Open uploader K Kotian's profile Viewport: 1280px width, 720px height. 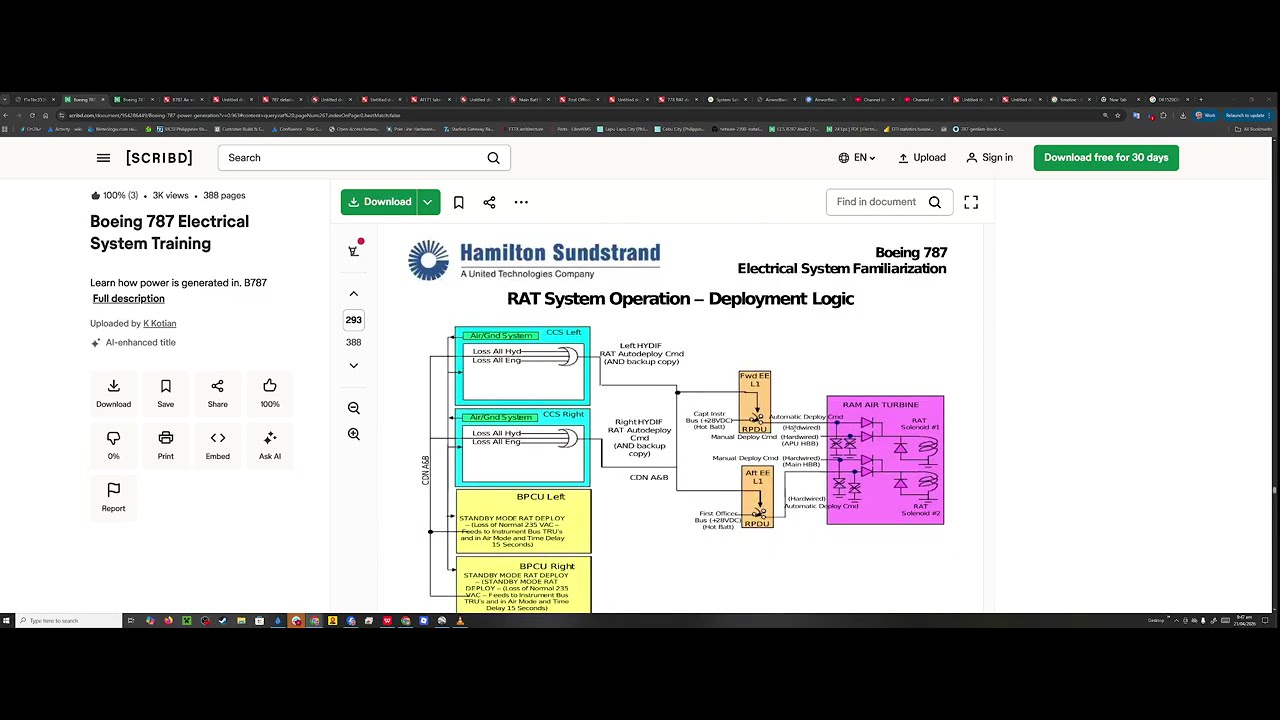(x=159, y=324)
